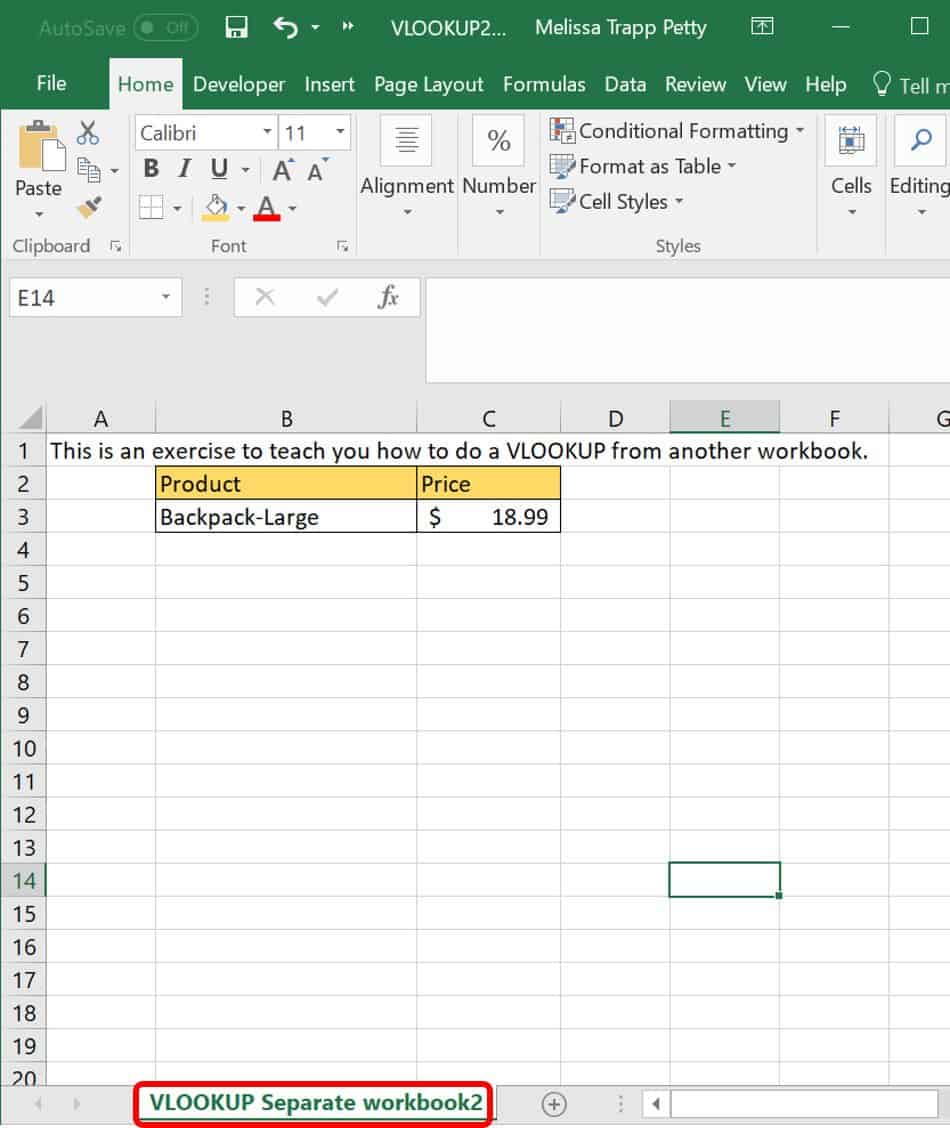The height and width of the screenshot is (1128, 950).
Task: Toggle Bold formatting
Action: (x=151, y=169)
